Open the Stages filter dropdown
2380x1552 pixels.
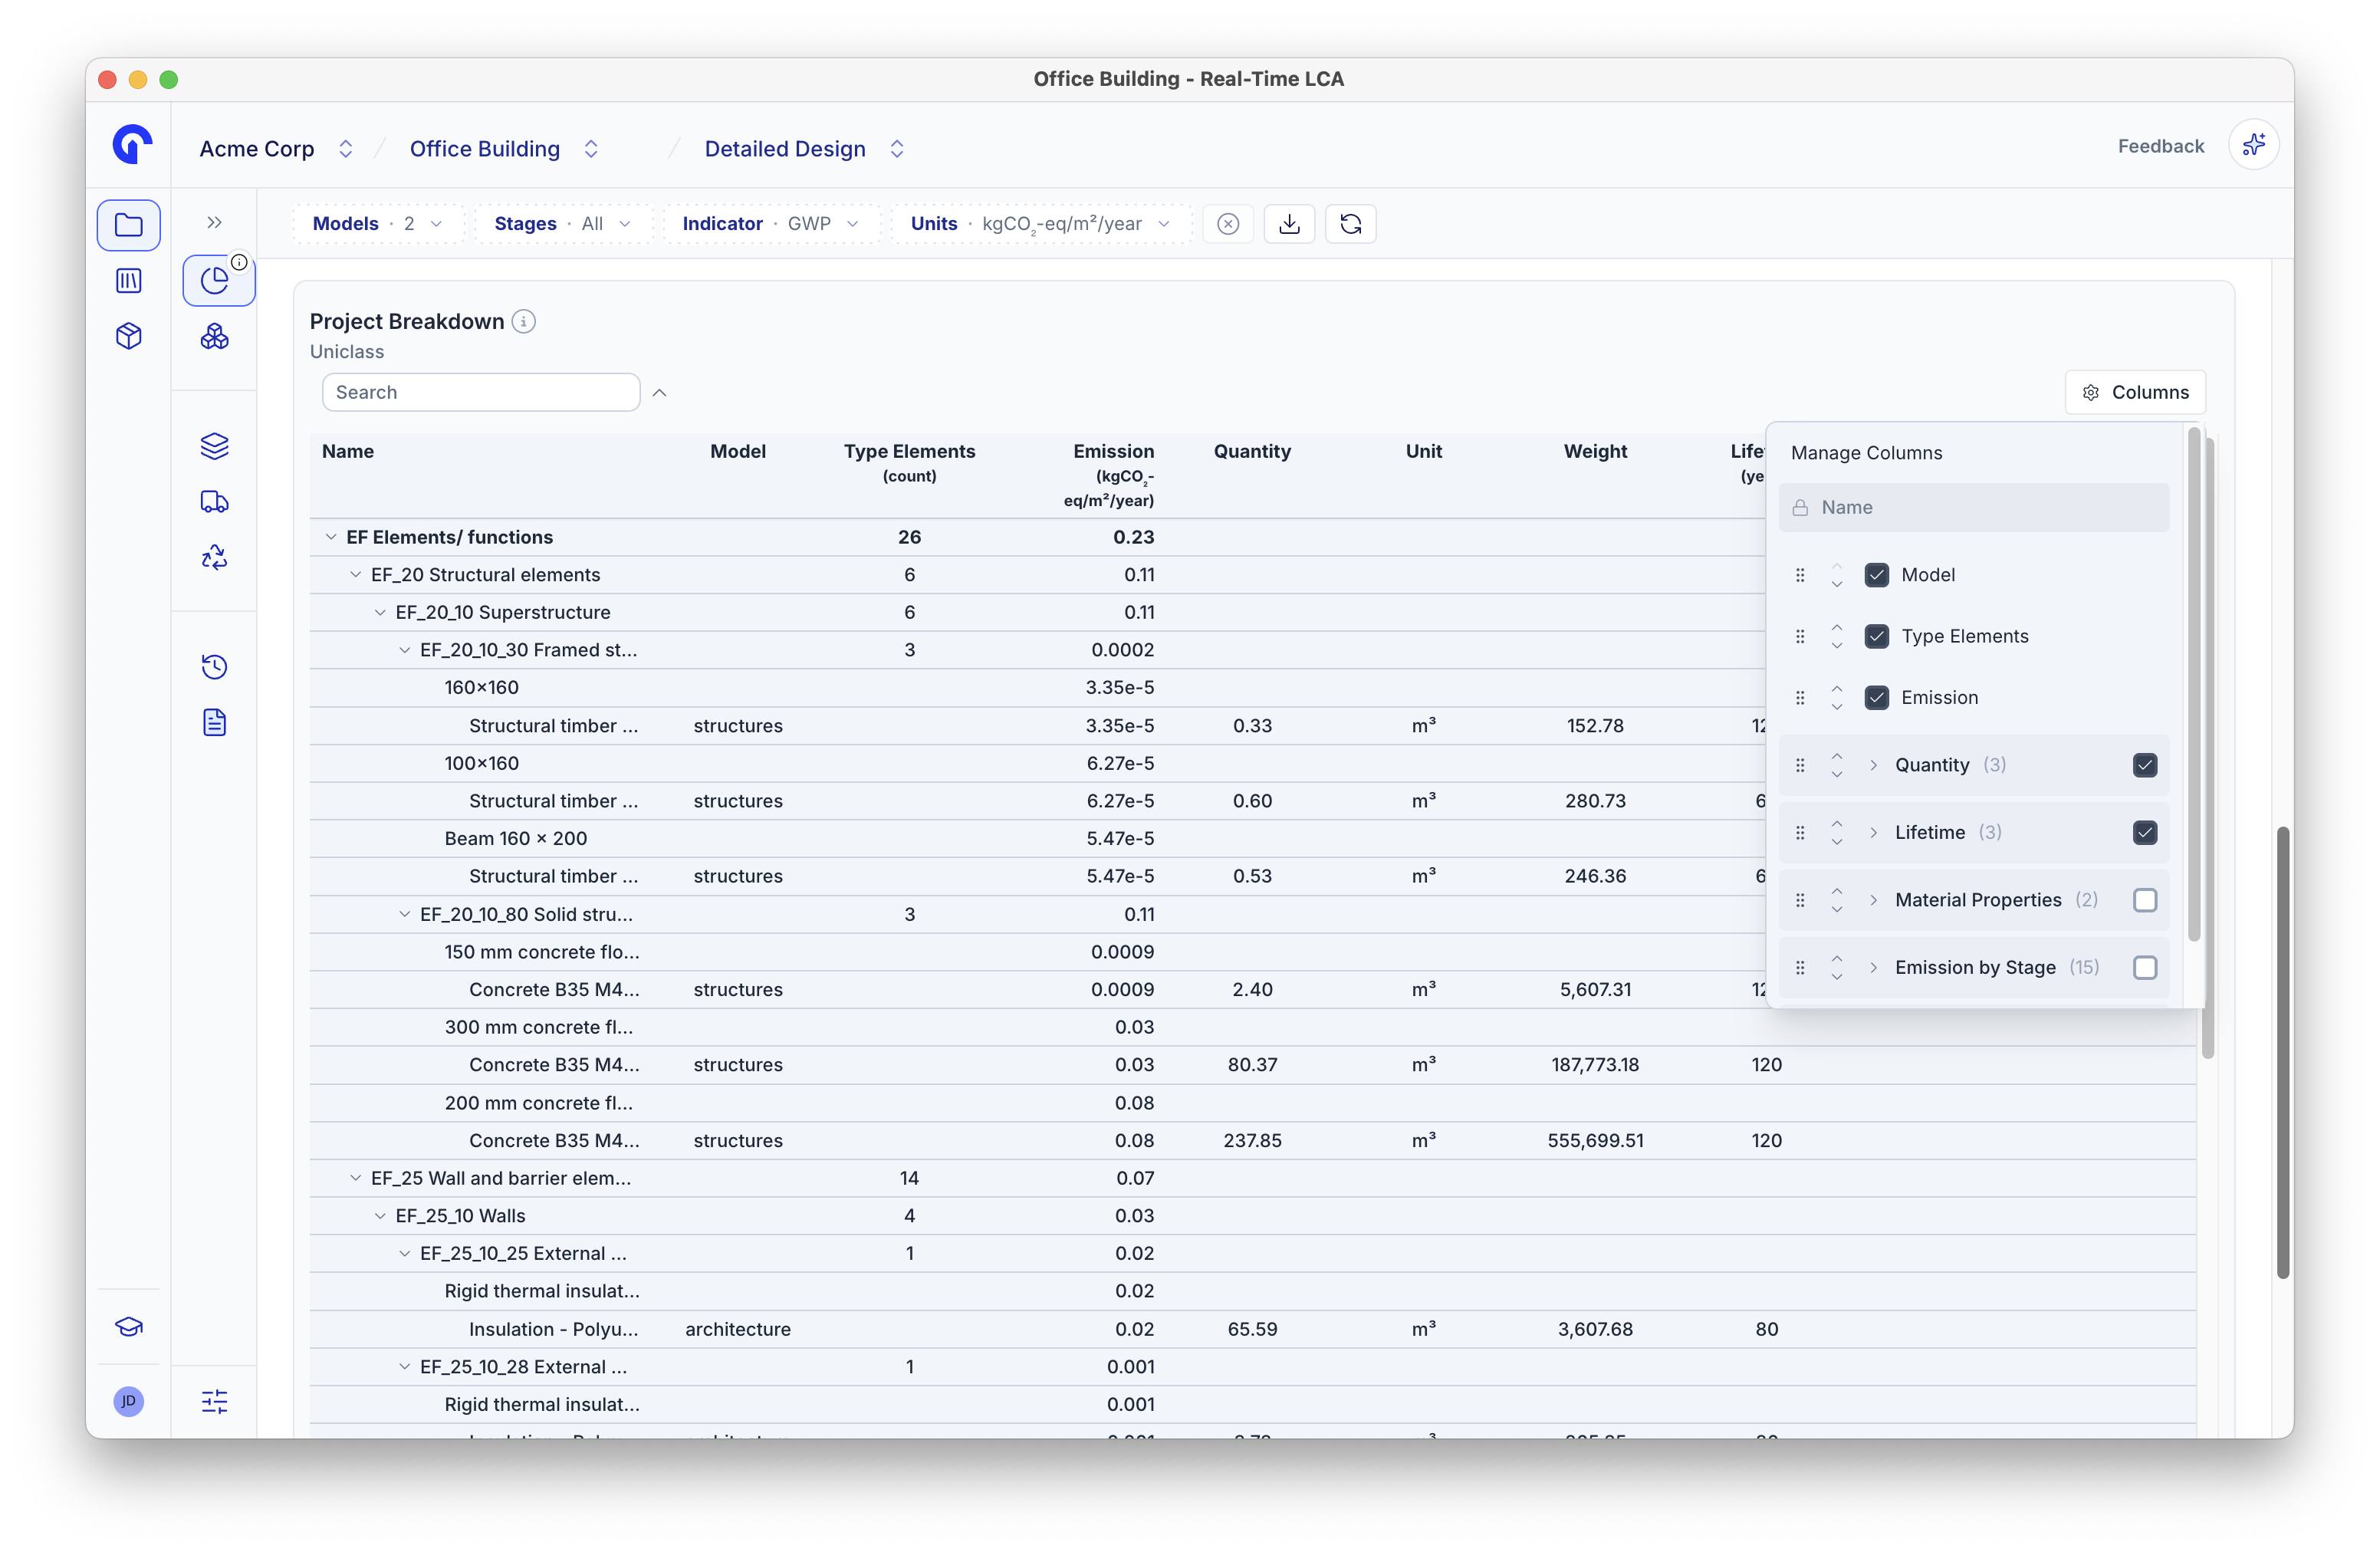[x=563, y=224]
